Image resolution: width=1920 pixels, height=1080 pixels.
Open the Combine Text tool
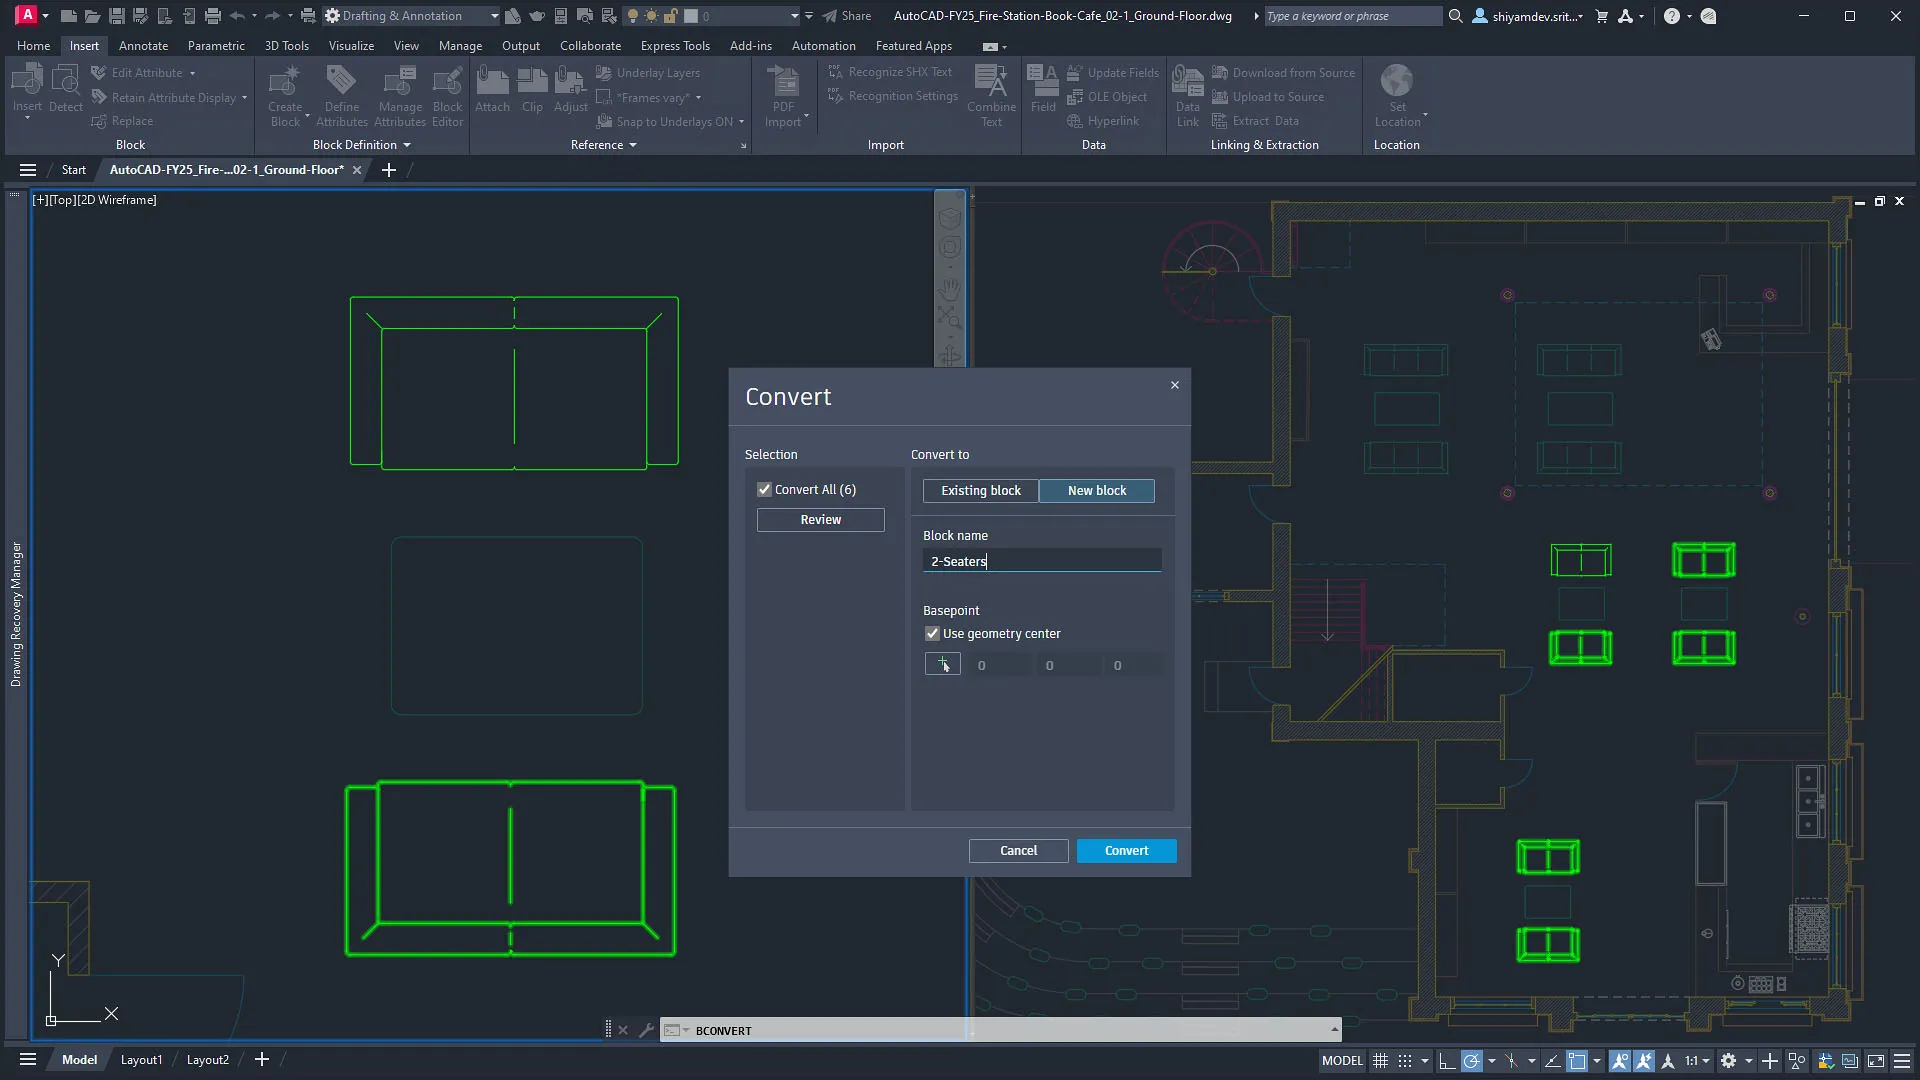(x=991, y=95)
